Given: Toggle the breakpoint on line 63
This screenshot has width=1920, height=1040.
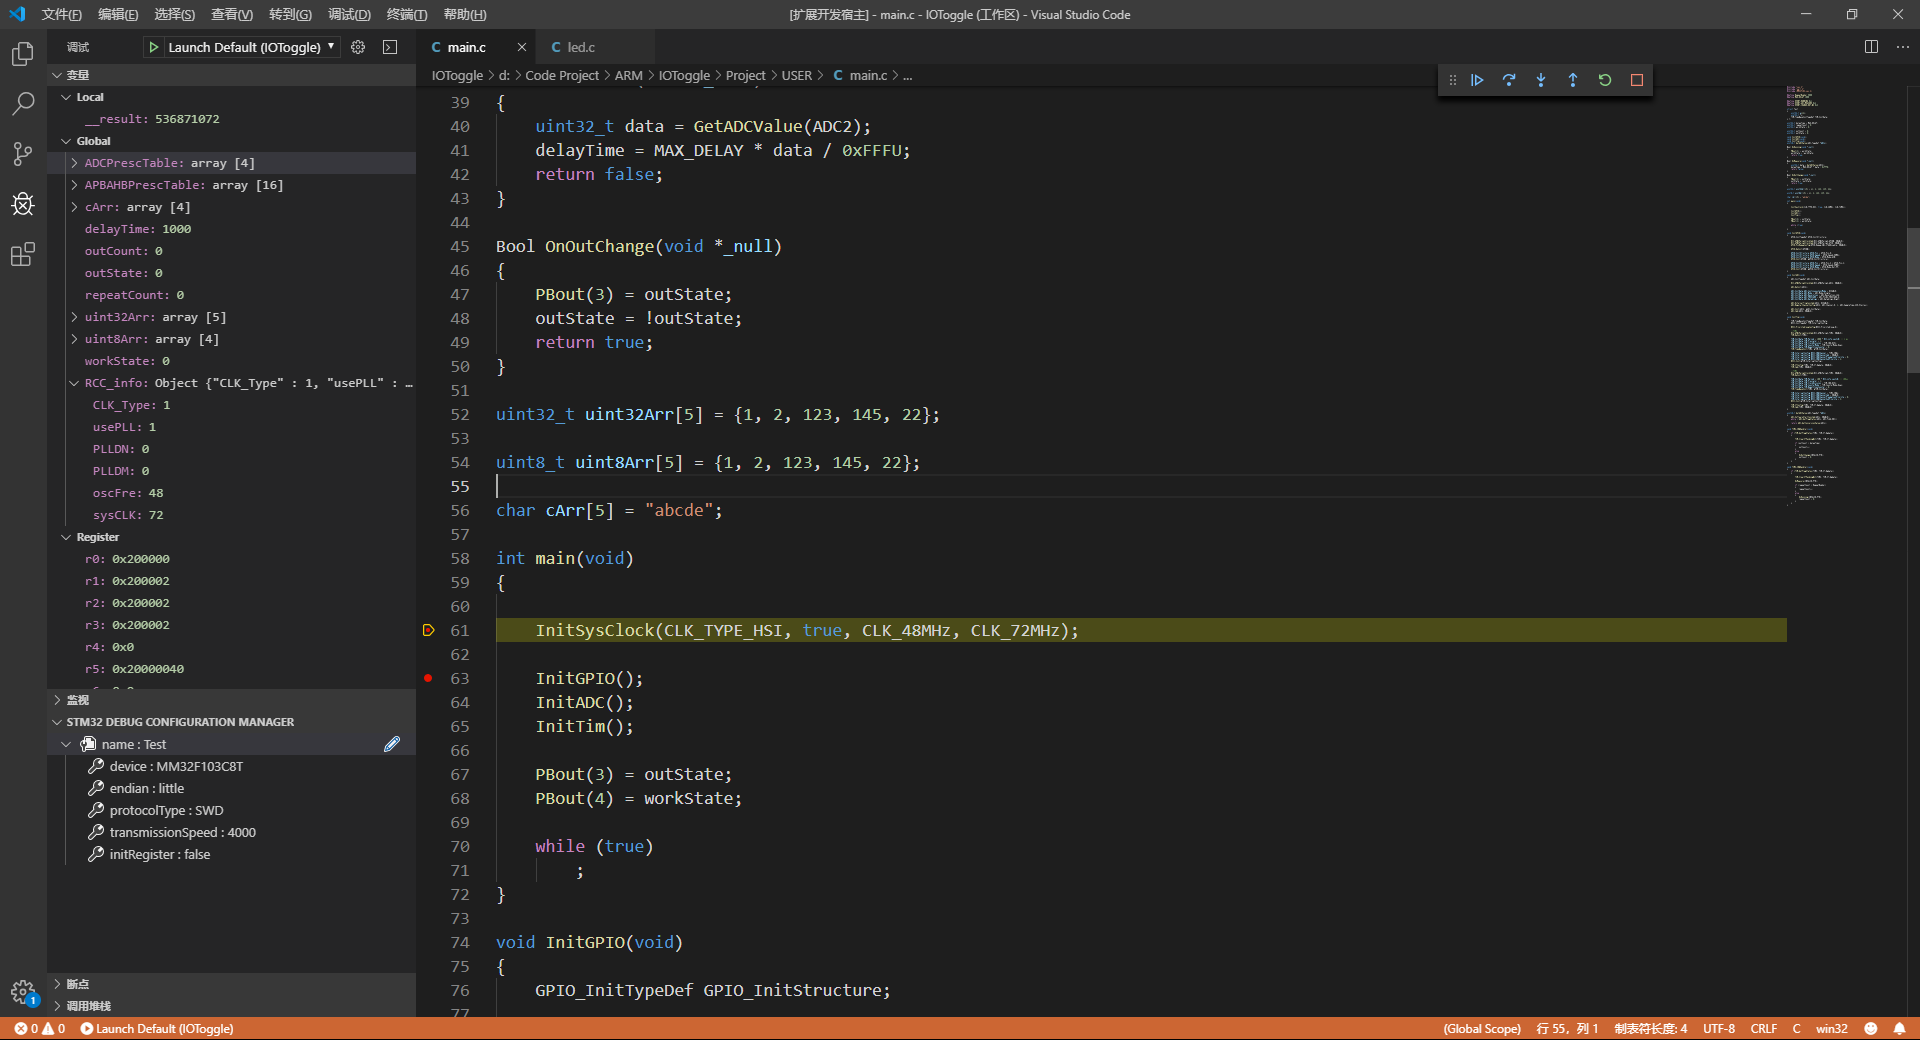Looking at the screenshot, I should (428, 678).
